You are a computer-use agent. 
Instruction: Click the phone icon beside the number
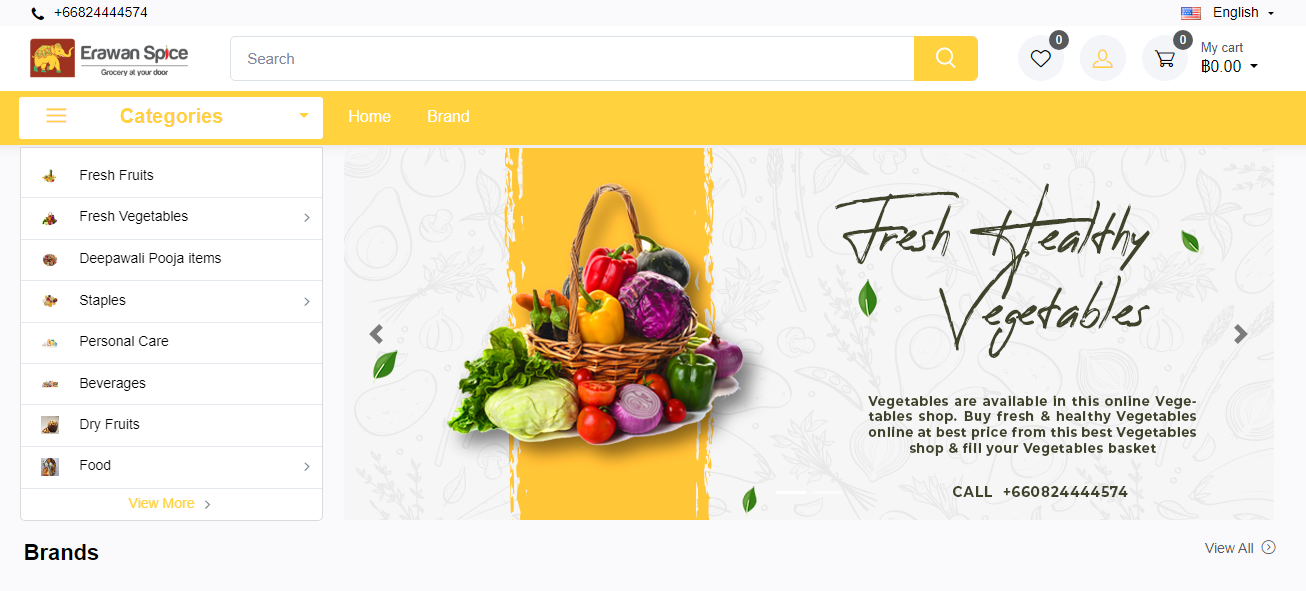[37, 13]
